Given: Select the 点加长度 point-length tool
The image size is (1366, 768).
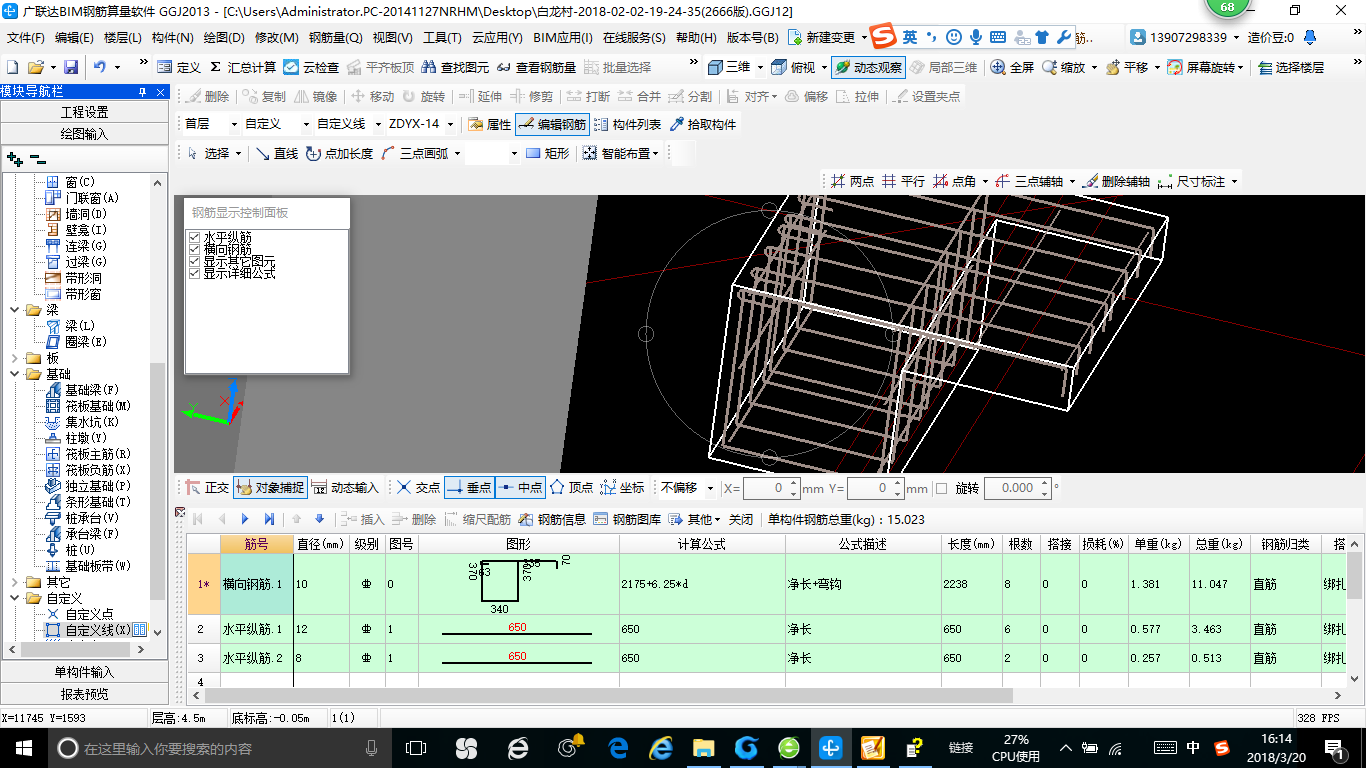Looking at the screenshot, I should [x=340, y=153].
